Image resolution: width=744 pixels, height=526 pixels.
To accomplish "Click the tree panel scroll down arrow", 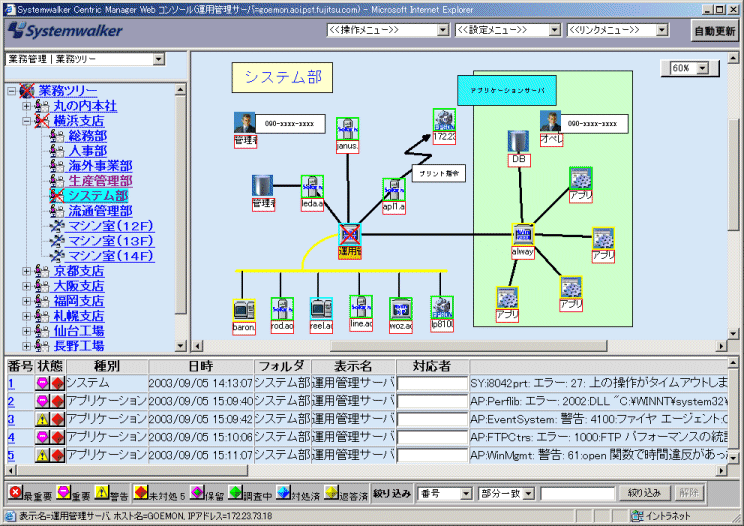I will [180, 346].
